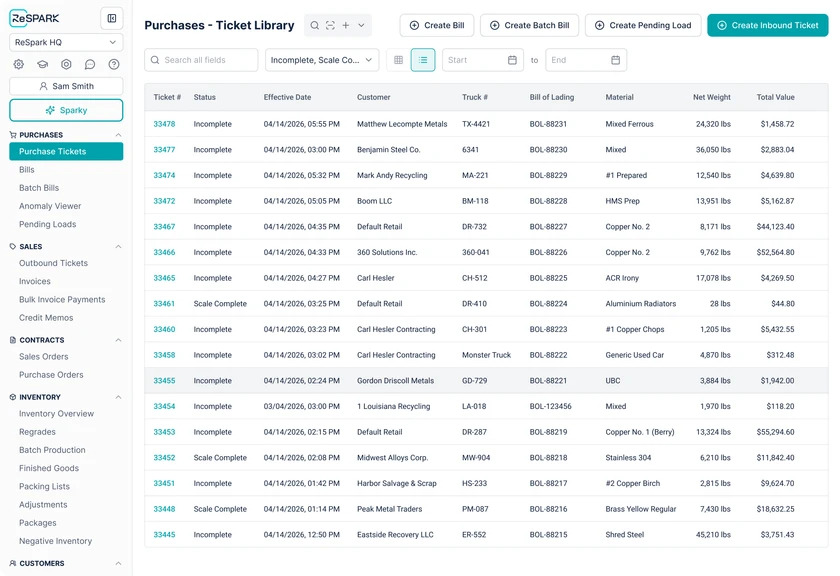Click the hexagon target icon in sidebar

pos(66,64)
